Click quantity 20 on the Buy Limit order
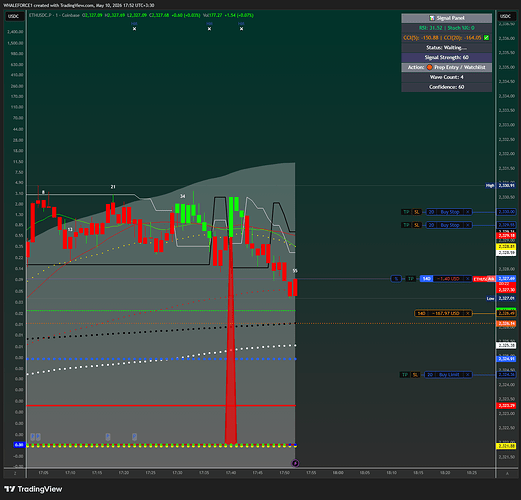521x500 pixels. (x=430, y=375)
